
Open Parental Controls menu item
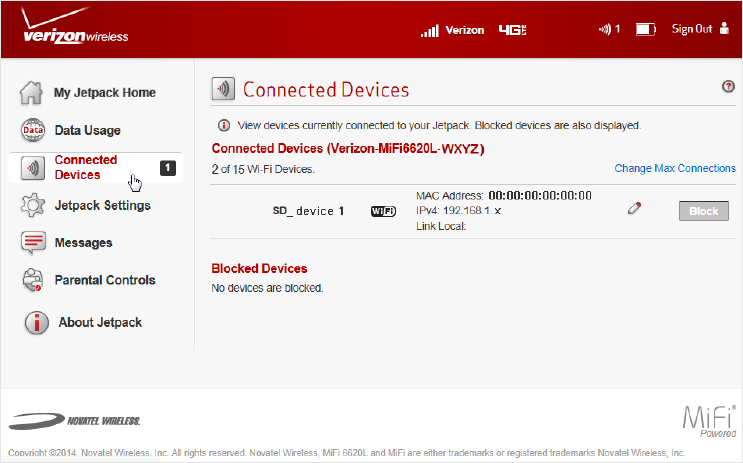(x=105, y=281)
